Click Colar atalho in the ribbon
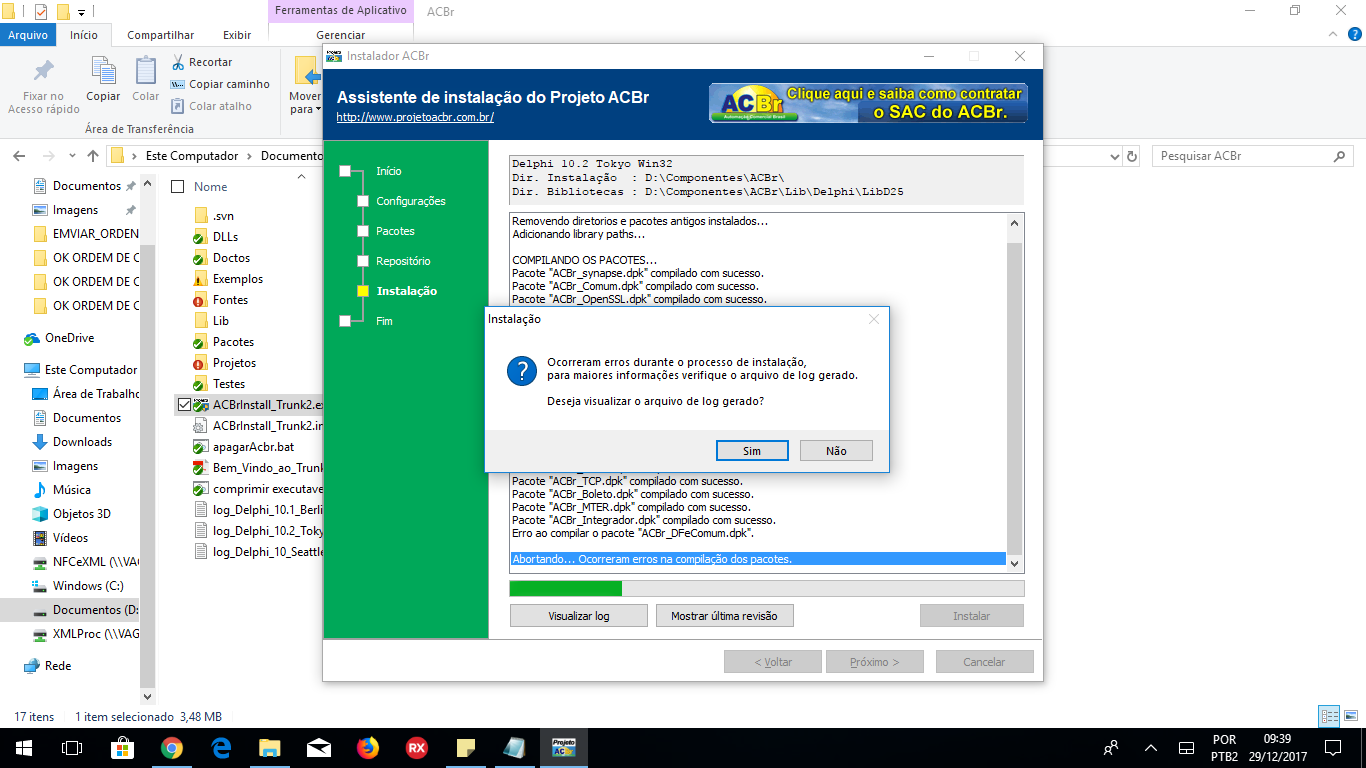The image size is (1366, 768). (211, 106)
